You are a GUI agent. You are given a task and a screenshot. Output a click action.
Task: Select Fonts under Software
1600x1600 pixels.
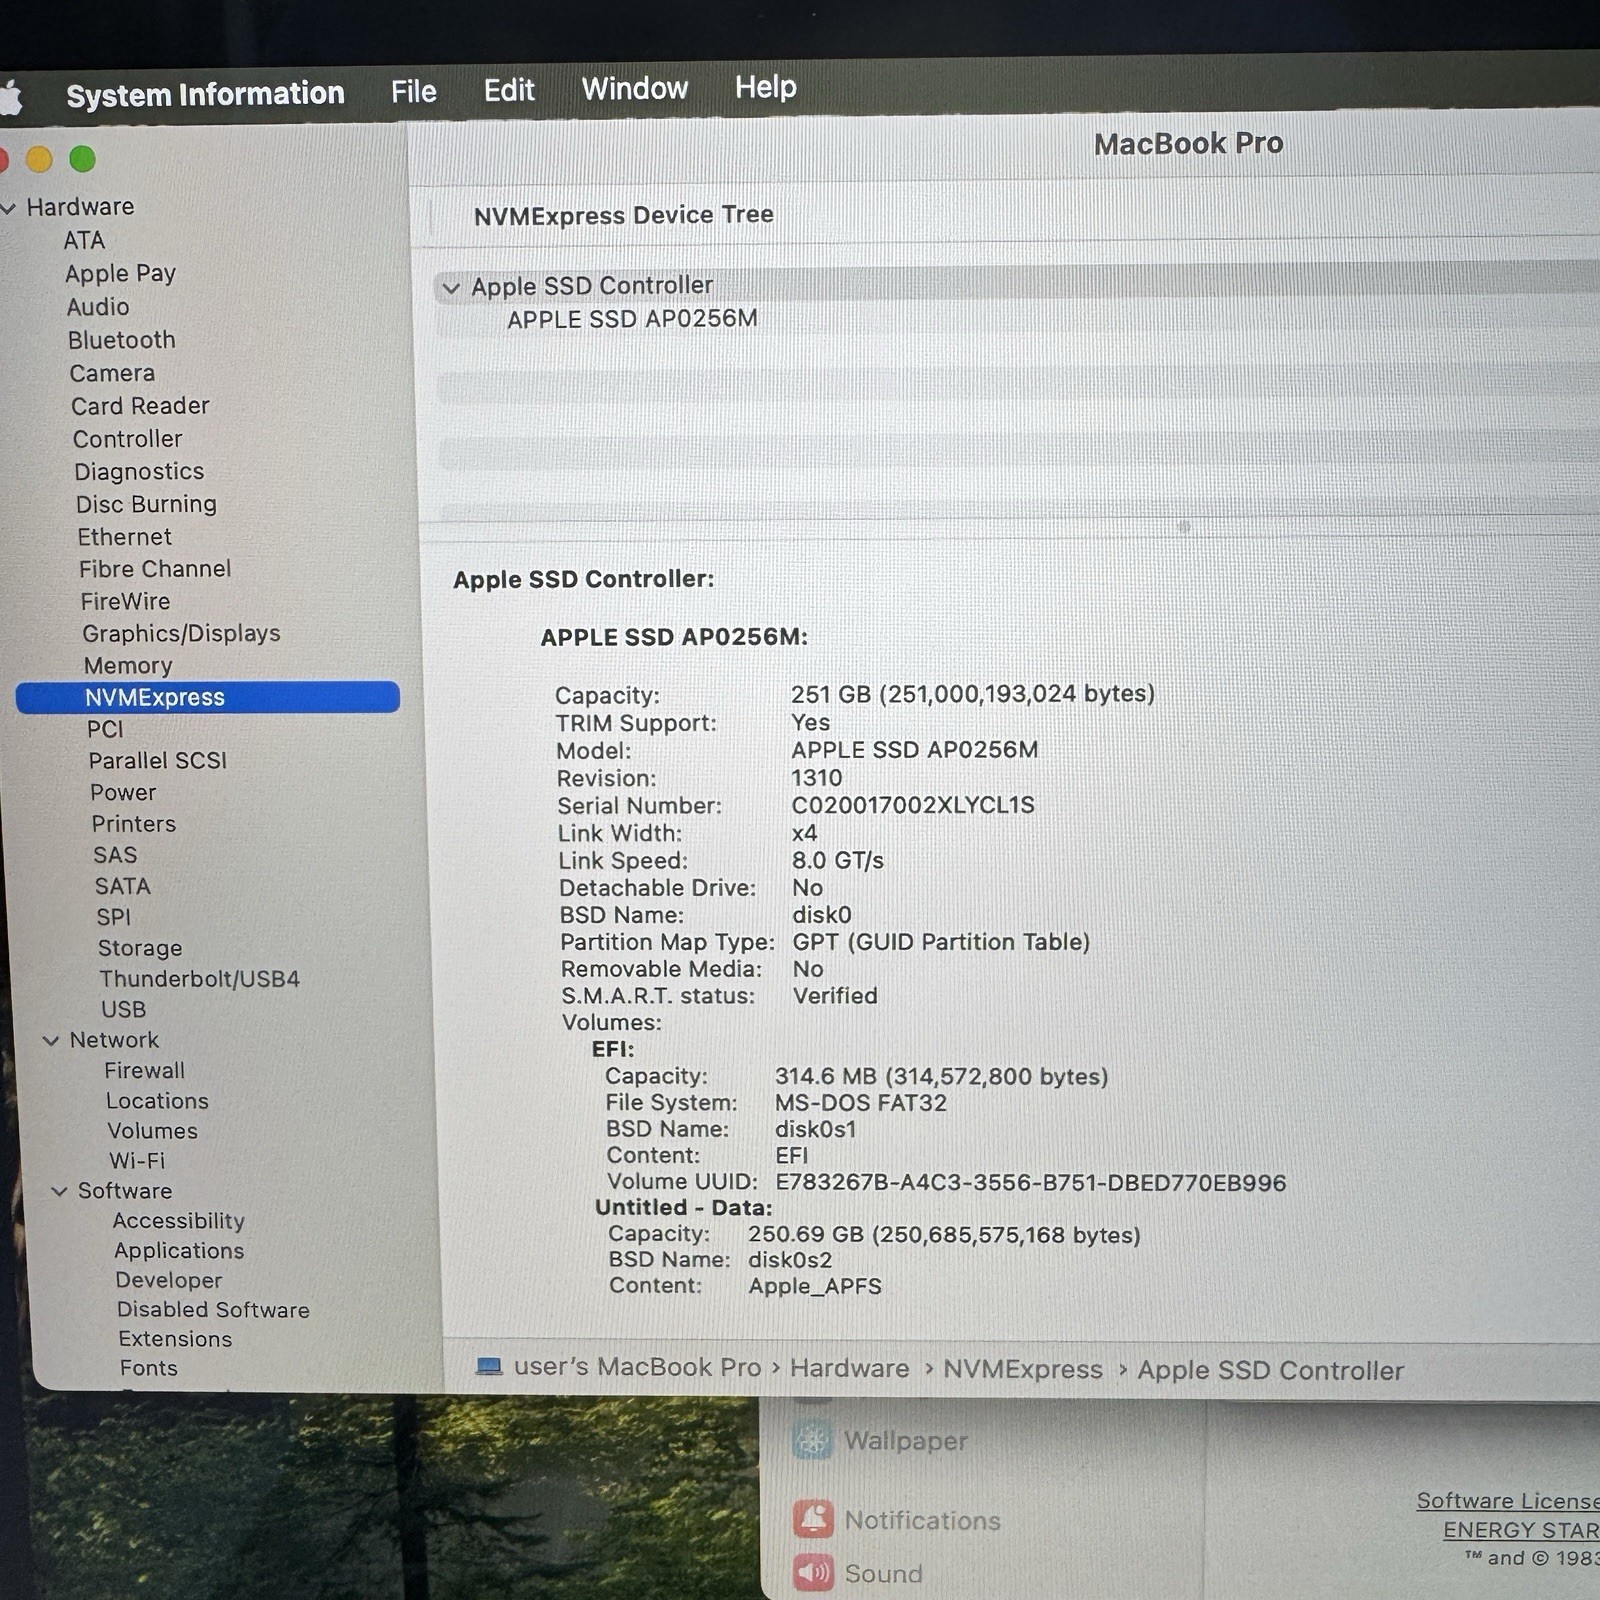148,1368
